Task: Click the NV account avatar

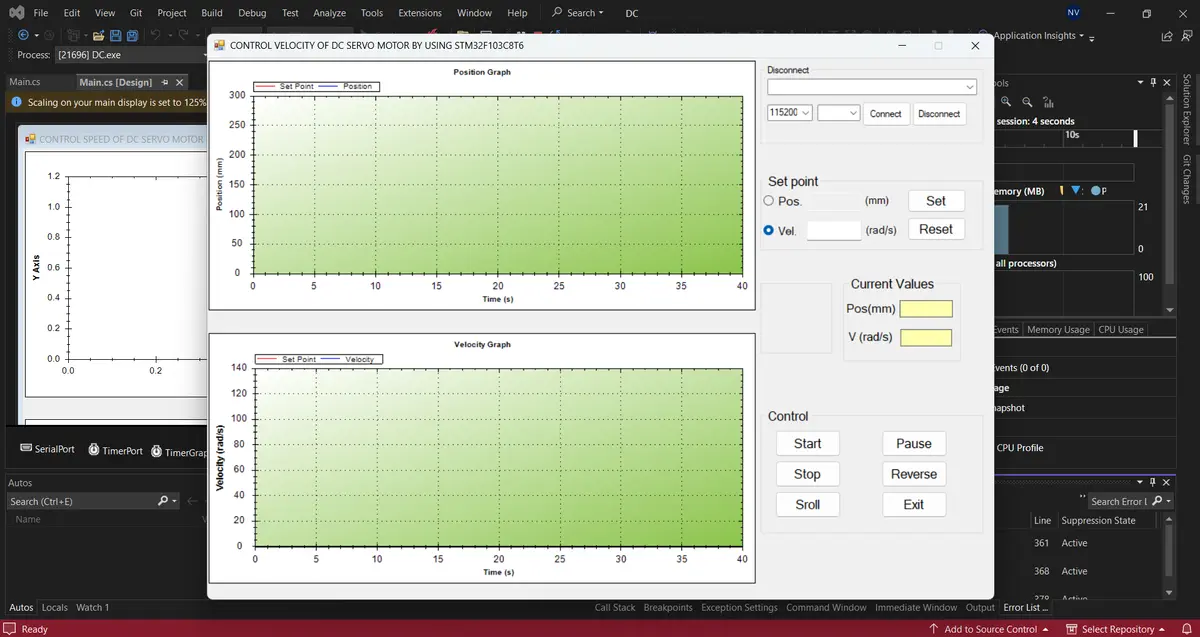Action: (1073, 13)
